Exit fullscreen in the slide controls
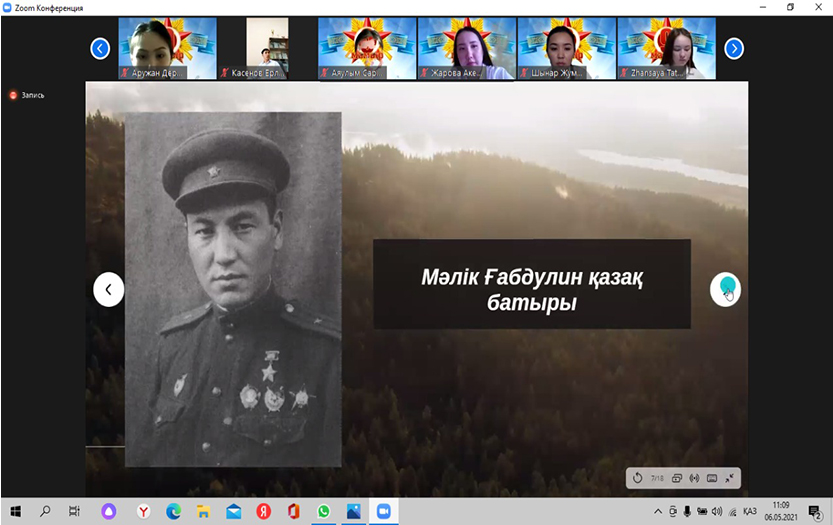Screen dimensions: 833x525 coord(730,478)
